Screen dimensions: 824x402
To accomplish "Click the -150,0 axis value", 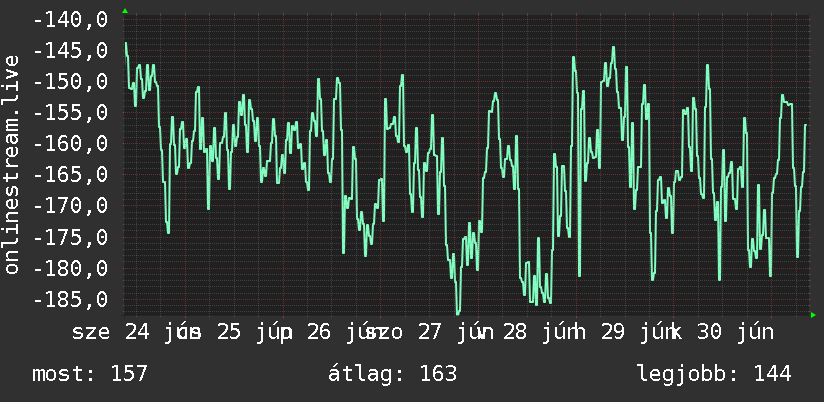I will (70, 82).
